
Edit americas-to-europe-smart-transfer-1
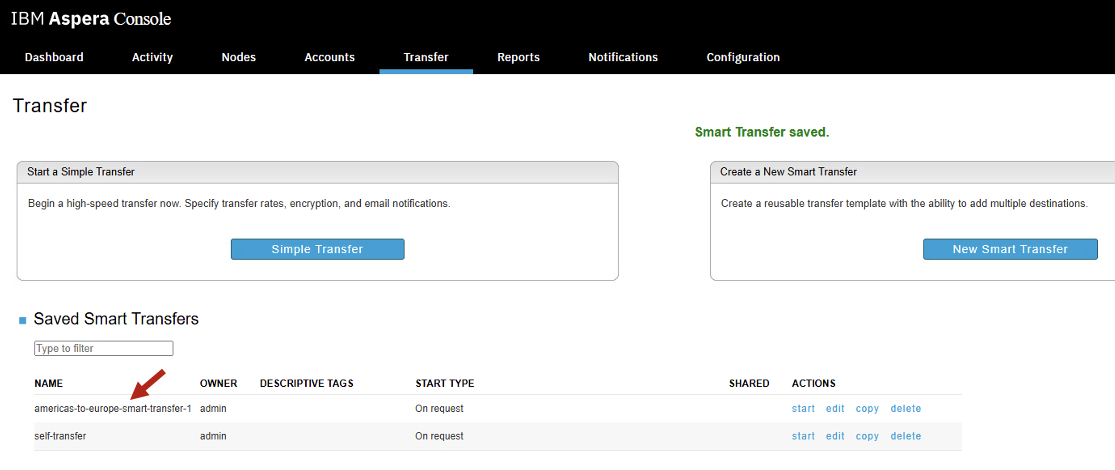(x=835, y=409)
